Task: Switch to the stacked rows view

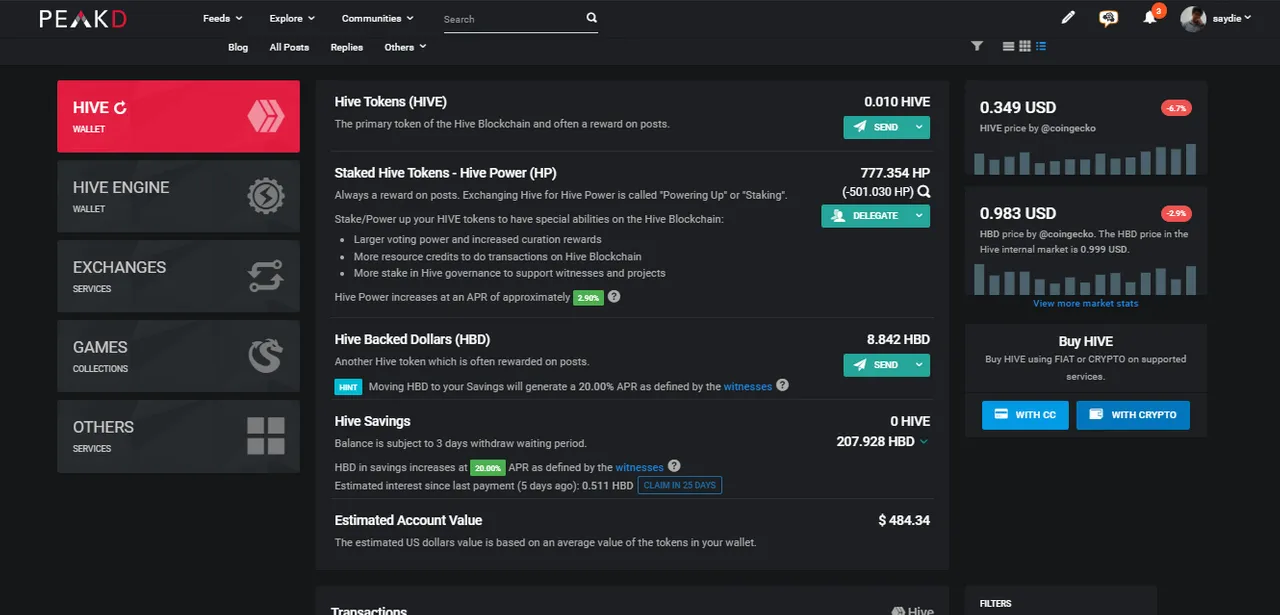Action: [1008, 46]
